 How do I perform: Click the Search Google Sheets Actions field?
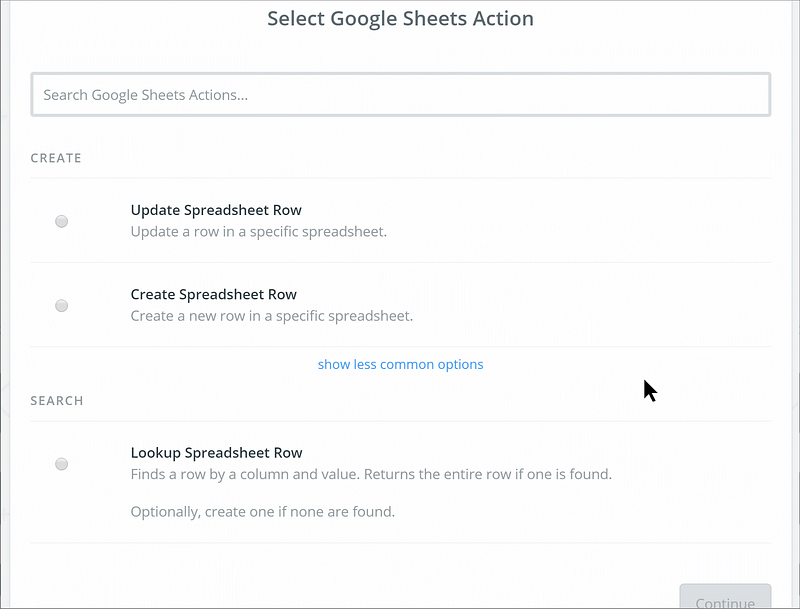click(x=400, y=95)
